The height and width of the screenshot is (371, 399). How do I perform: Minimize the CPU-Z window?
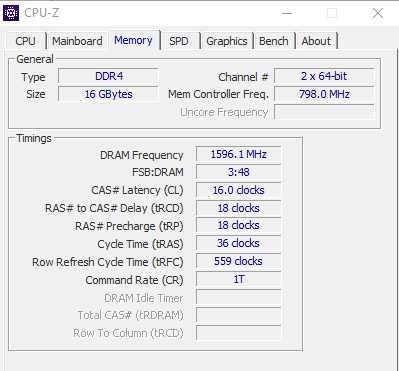(x=287, y=13)
